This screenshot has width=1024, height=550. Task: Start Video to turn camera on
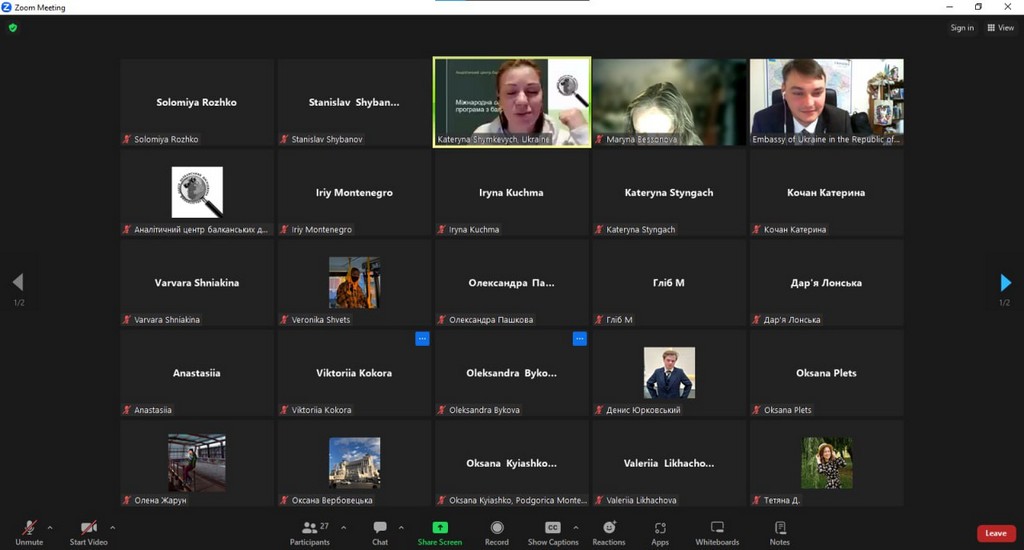[x=89, y=532]
